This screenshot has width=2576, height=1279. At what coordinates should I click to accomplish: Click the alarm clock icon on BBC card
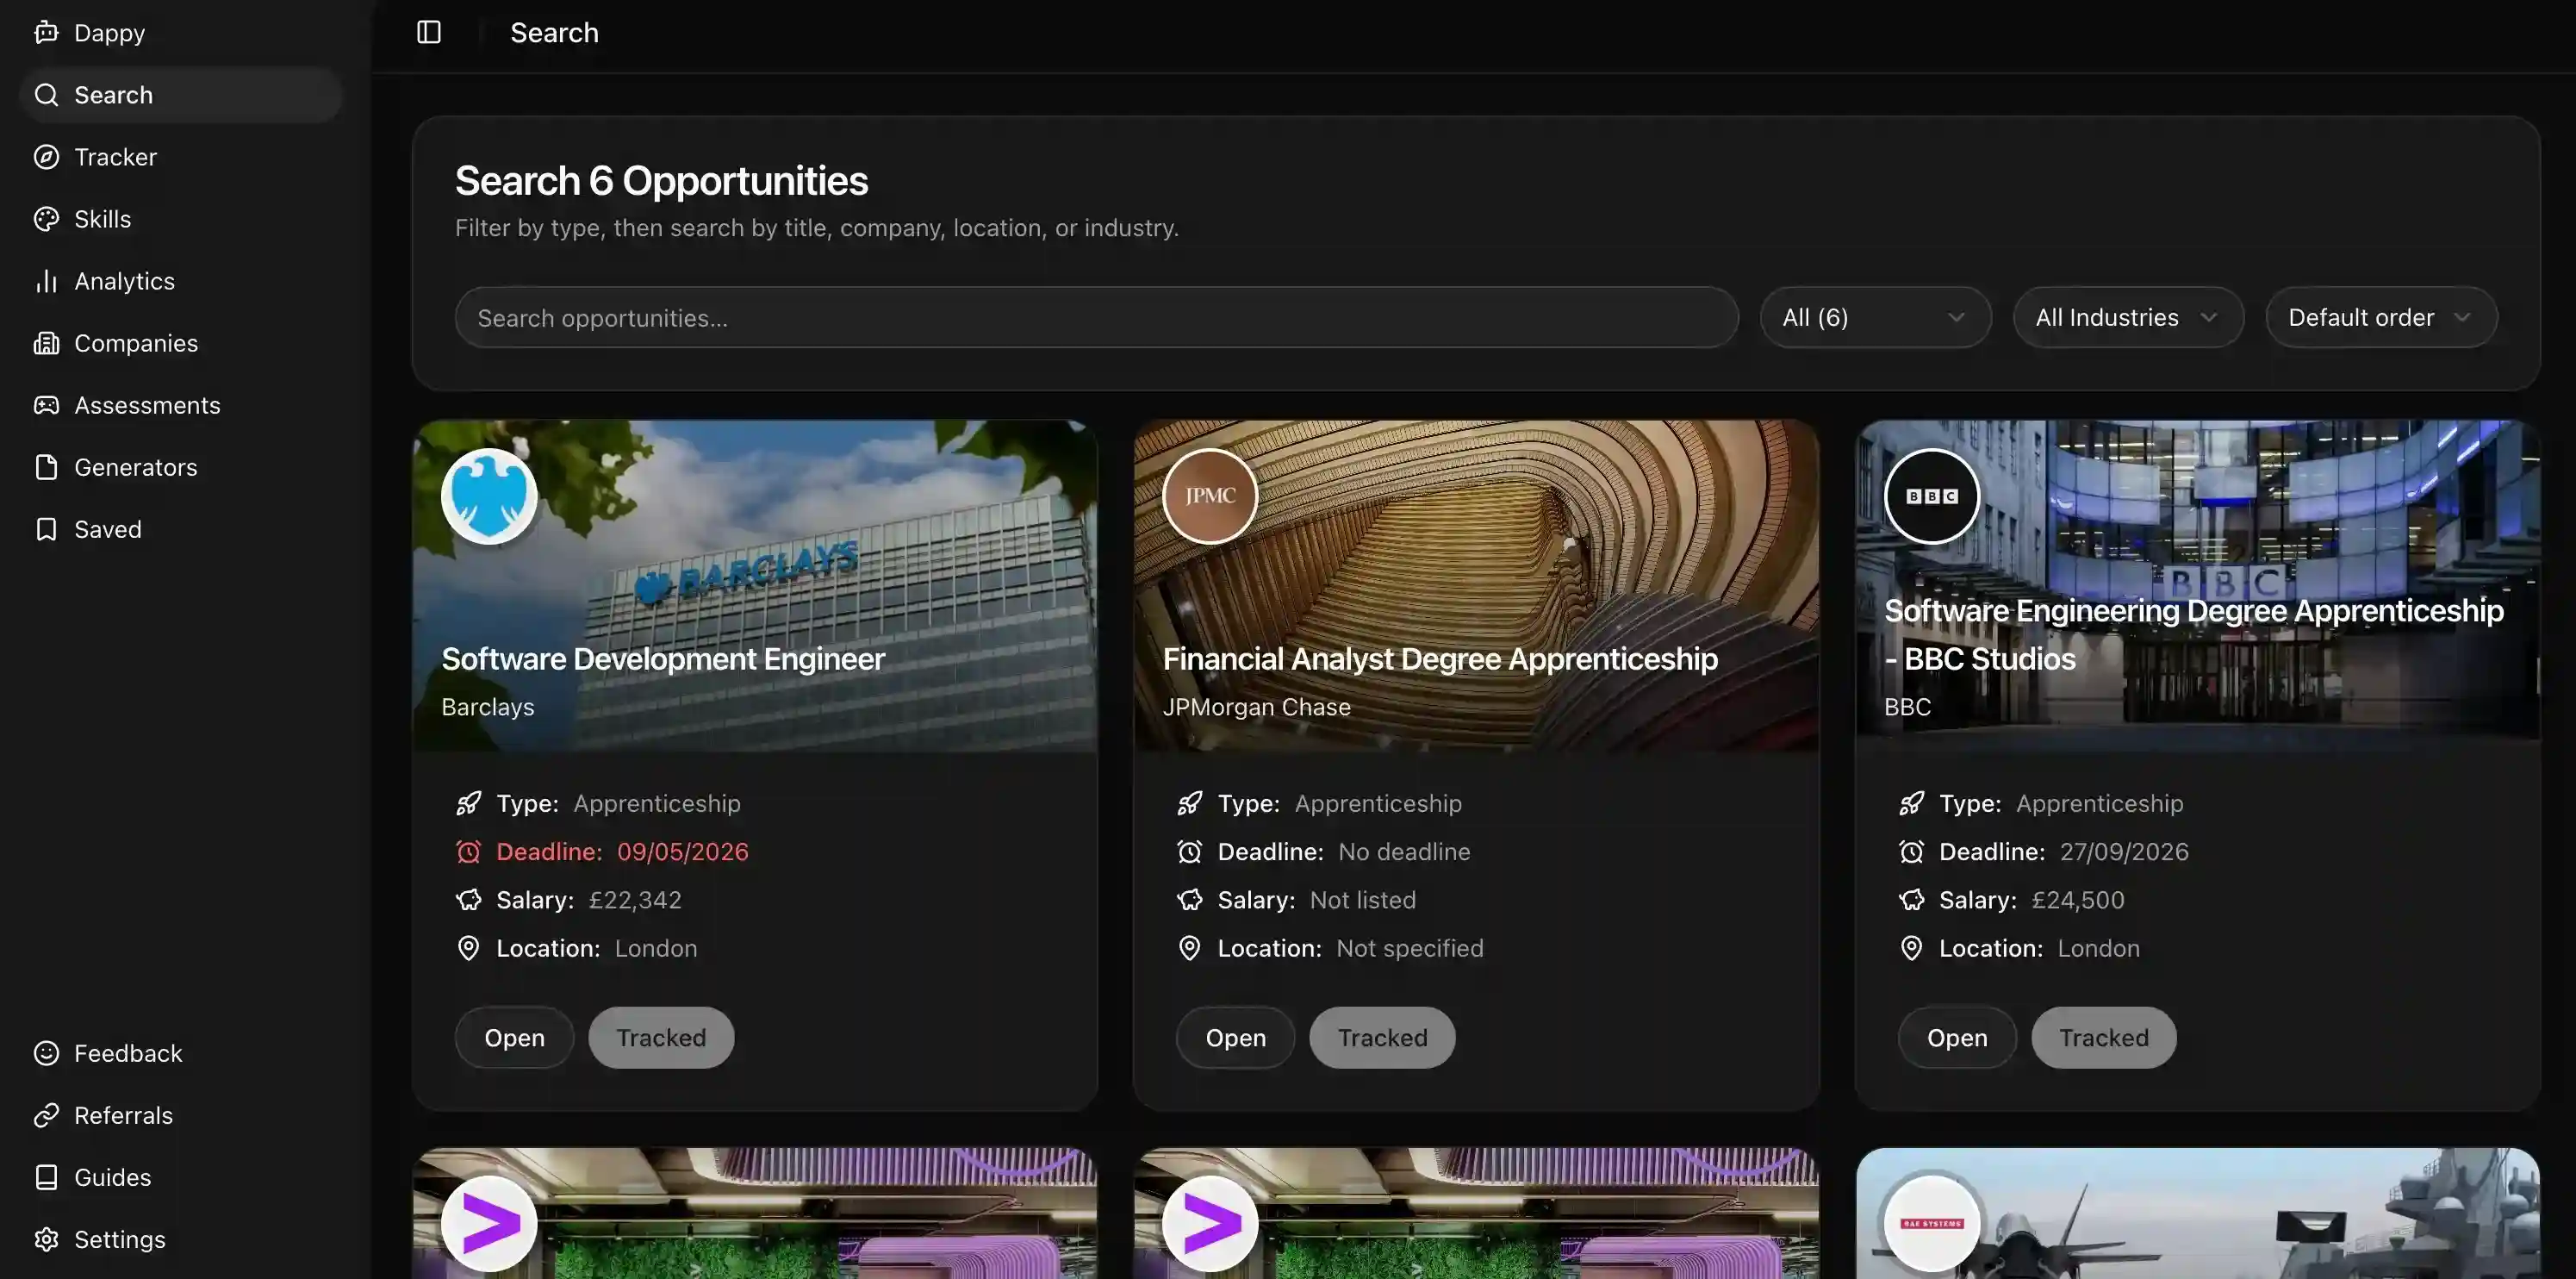tap(1911, 851)
